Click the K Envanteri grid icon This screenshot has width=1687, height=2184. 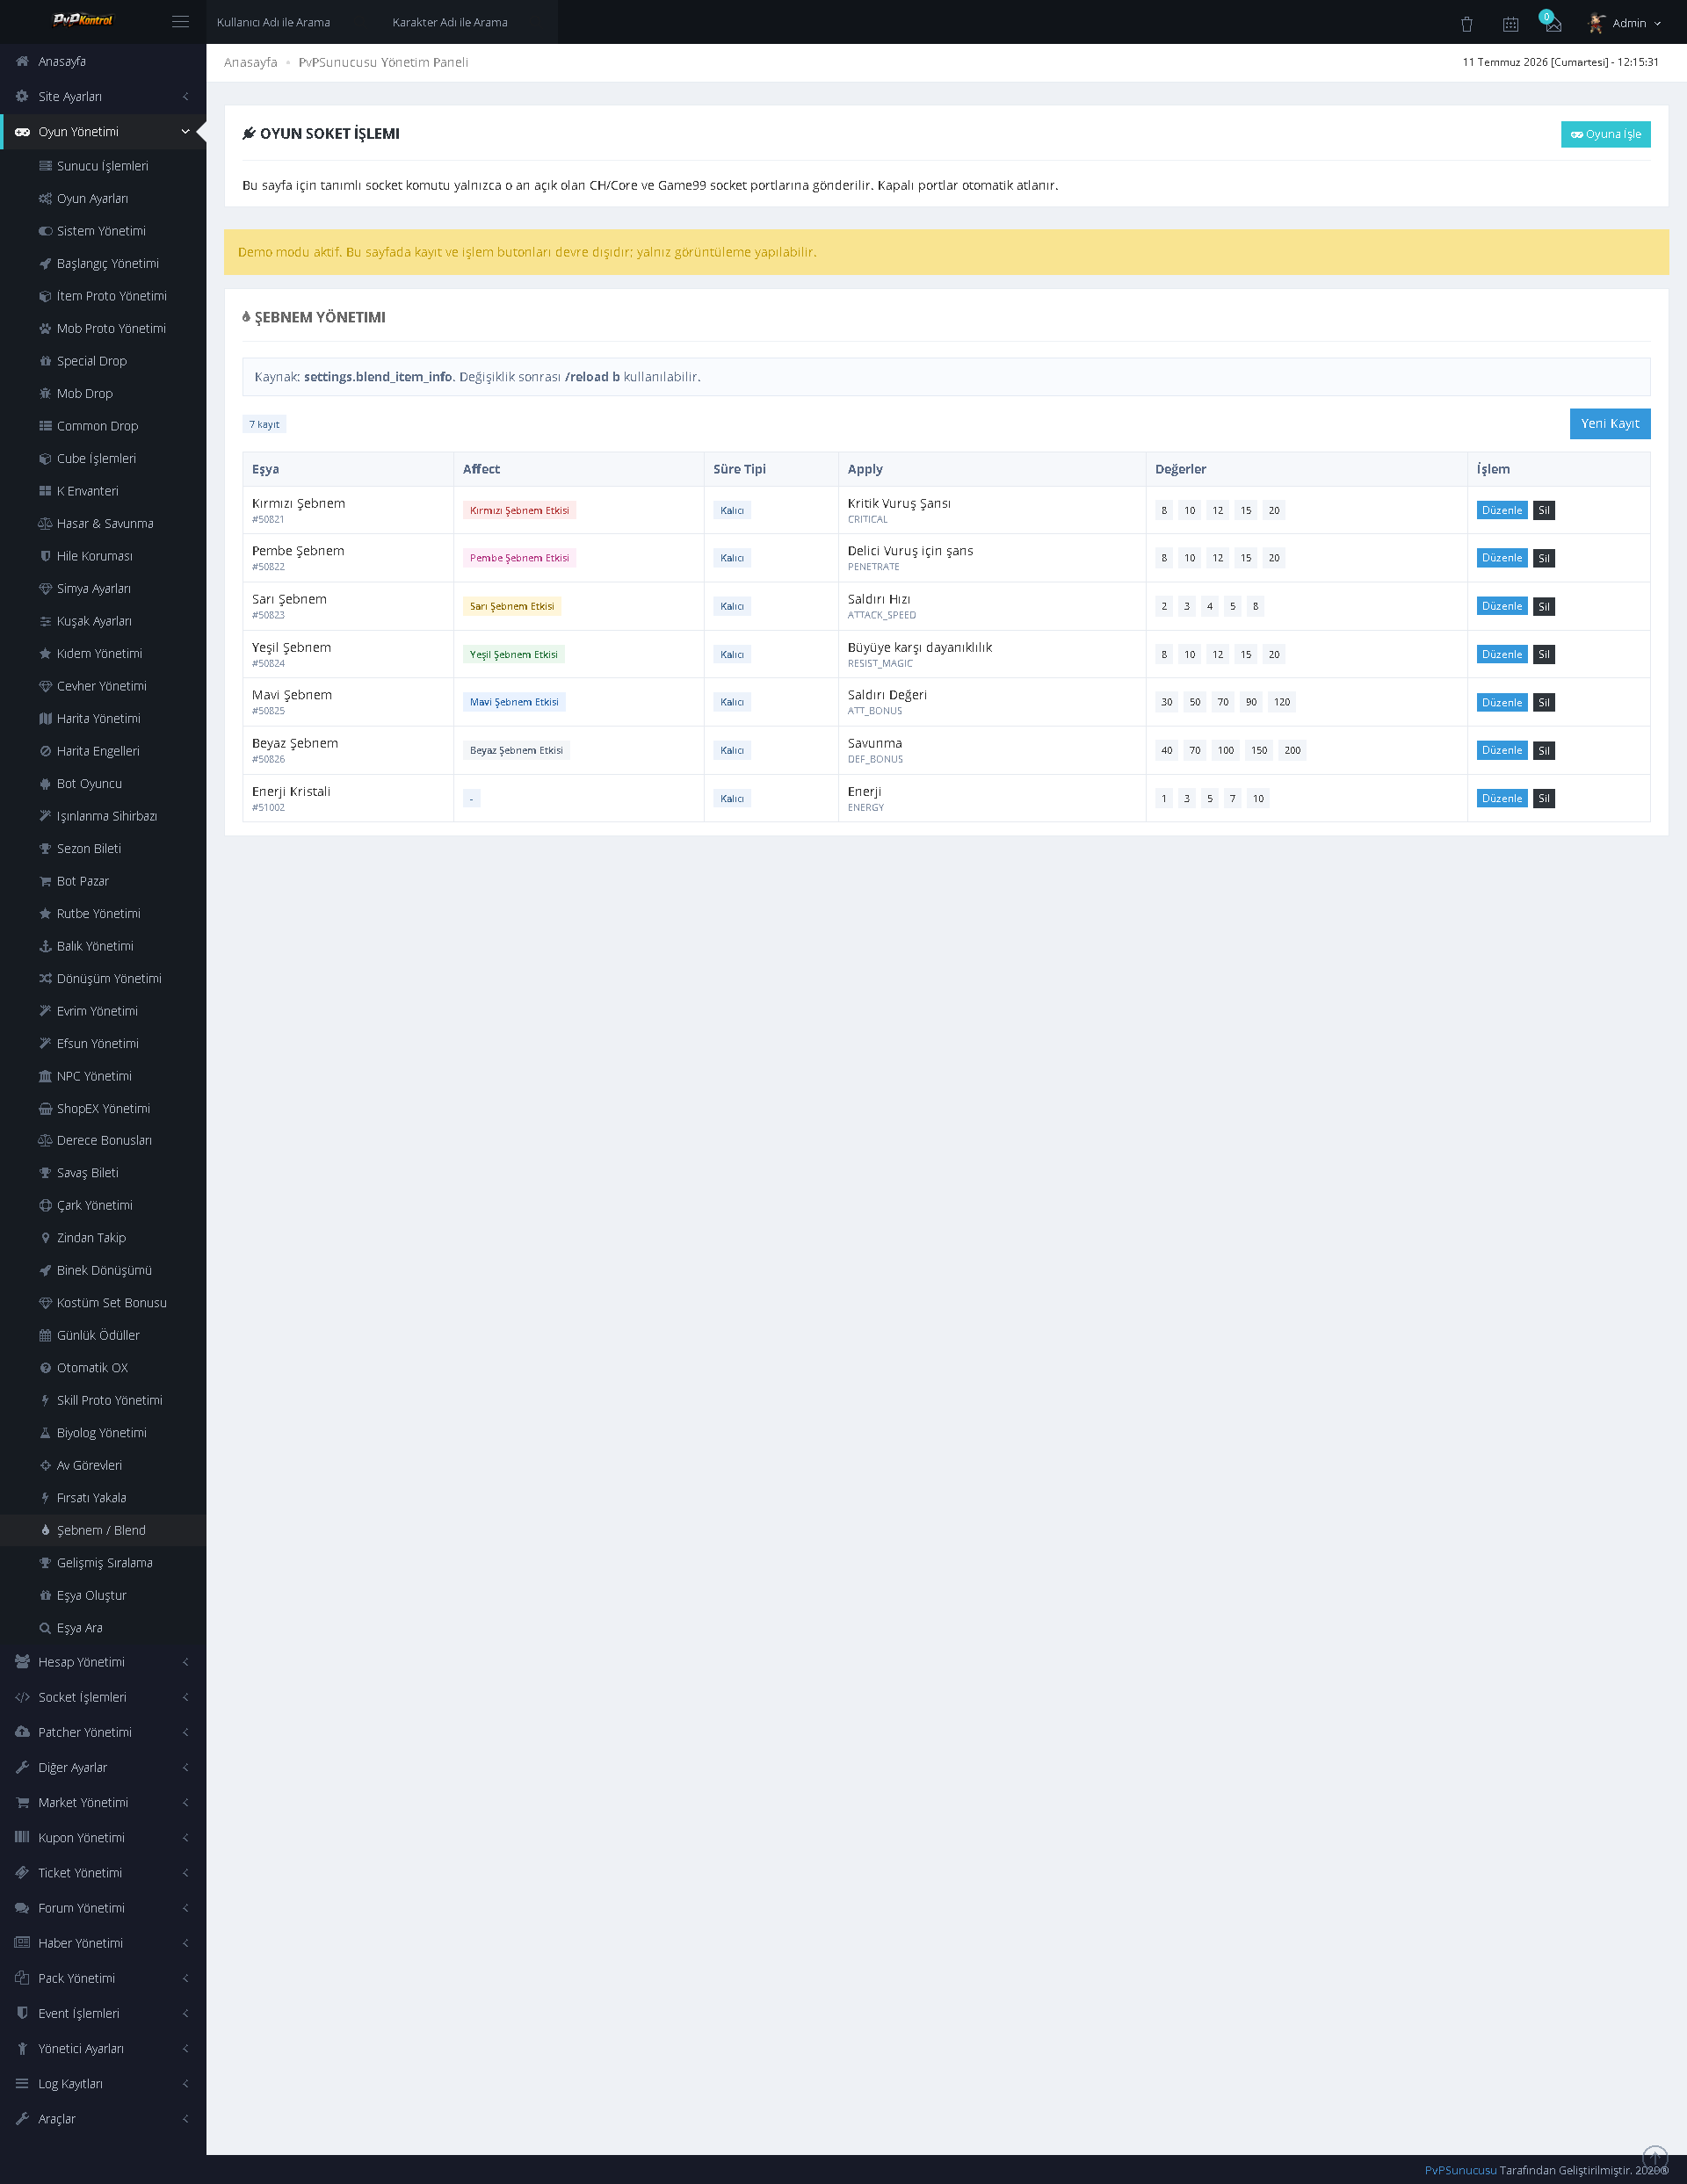45,491
